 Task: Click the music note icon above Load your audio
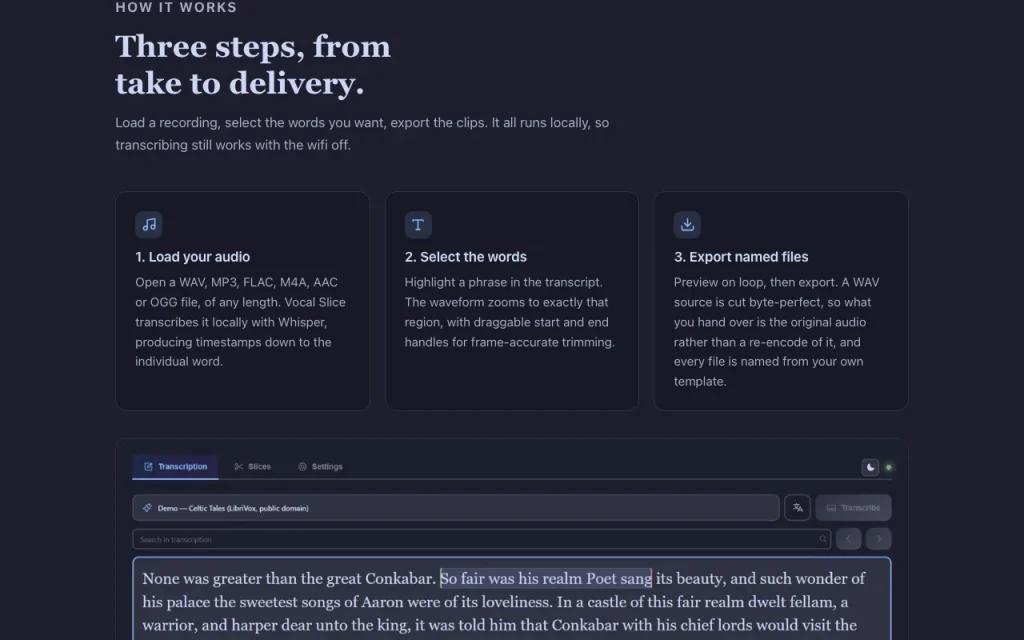pyautogui.click(x=149, y=225)
